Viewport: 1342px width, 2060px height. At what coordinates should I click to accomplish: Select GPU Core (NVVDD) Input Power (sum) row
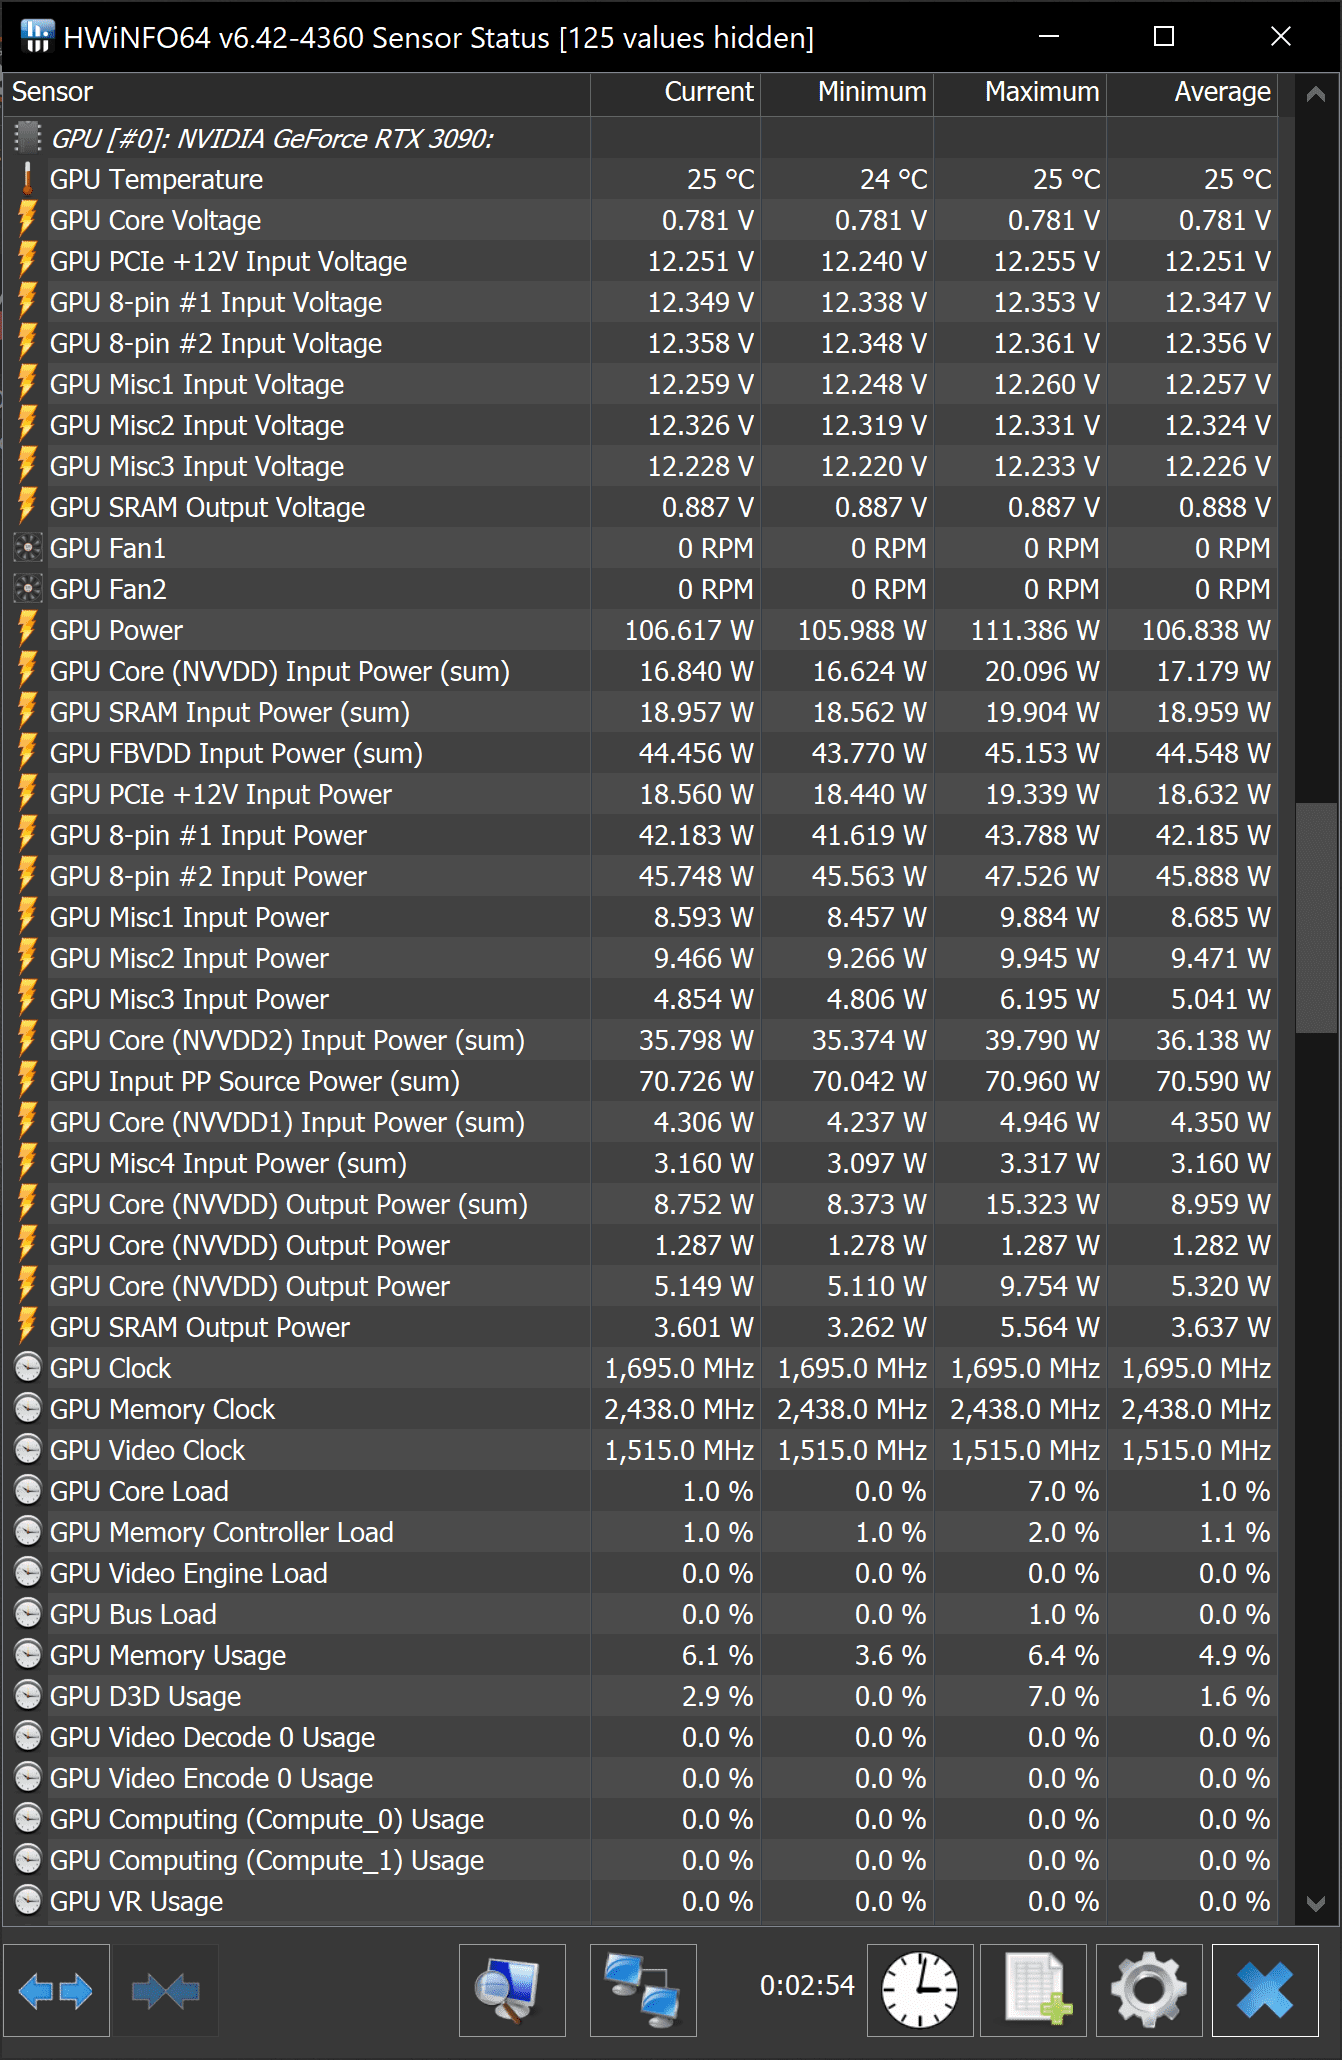(x=640, y=671)
